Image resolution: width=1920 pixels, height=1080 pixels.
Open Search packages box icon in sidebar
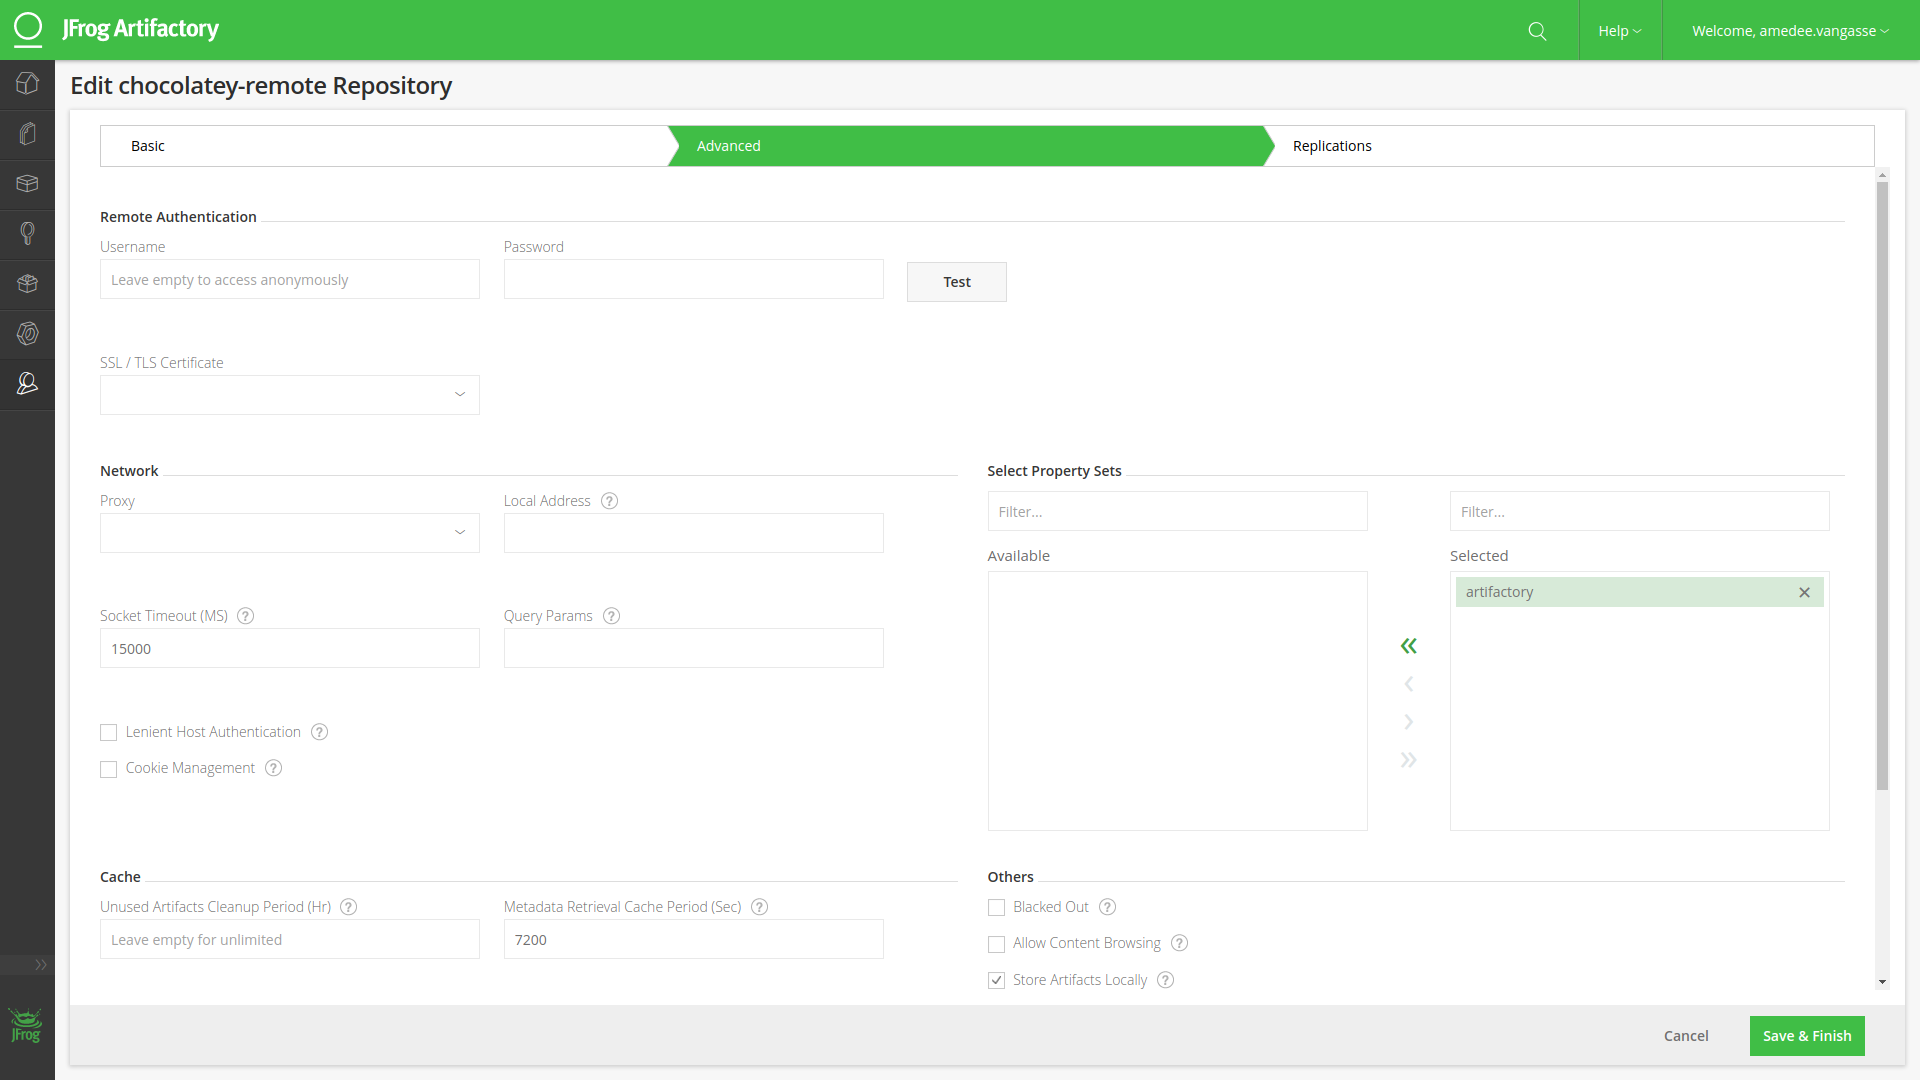[x=27, y=183]
